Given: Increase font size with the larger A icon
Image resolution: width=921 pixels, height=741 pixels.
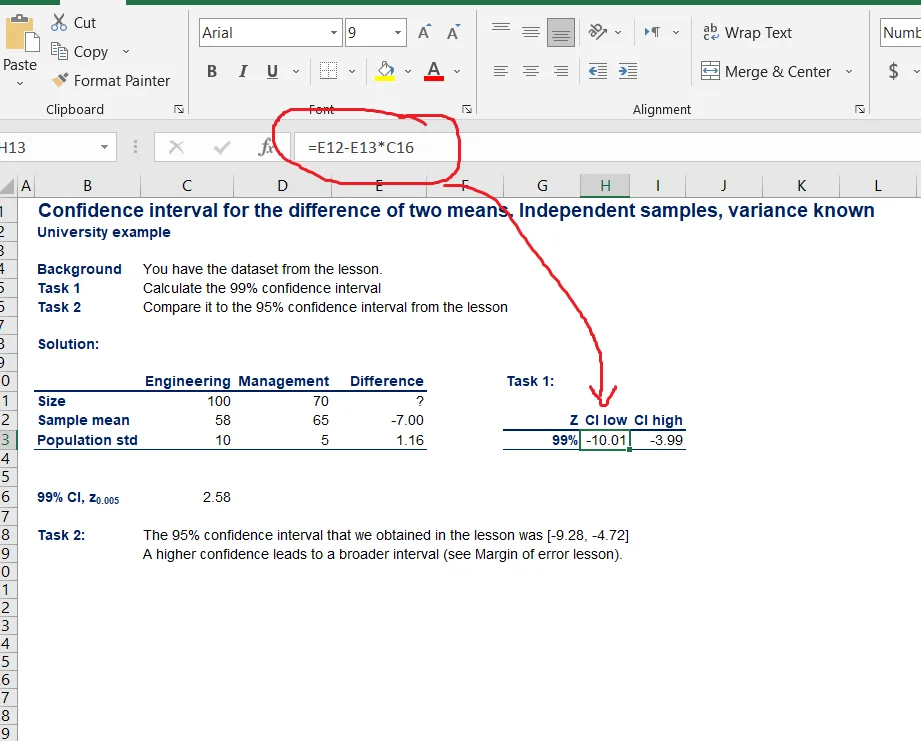Looking at the screenshot, I should click(424, 33).
